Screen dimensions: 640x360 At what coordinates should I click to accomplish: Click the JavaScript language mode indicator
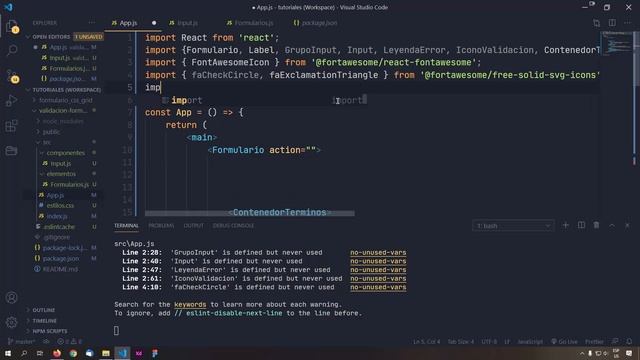(530, 342)
